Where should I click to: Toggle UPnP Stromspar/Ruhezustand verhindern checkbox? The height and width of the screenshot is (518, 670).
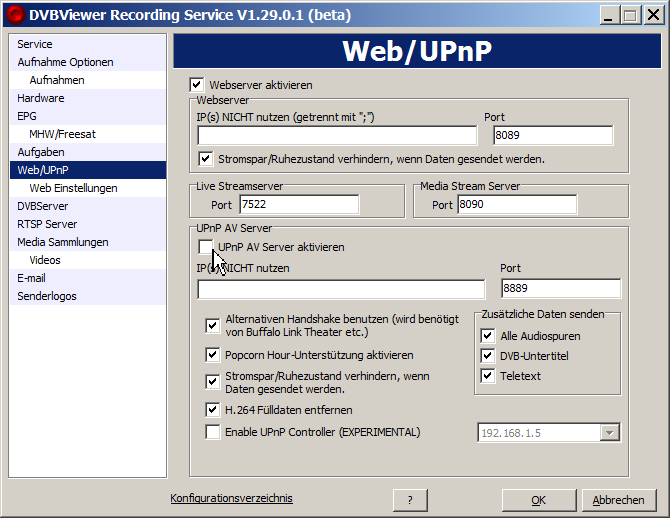point(213,382)
